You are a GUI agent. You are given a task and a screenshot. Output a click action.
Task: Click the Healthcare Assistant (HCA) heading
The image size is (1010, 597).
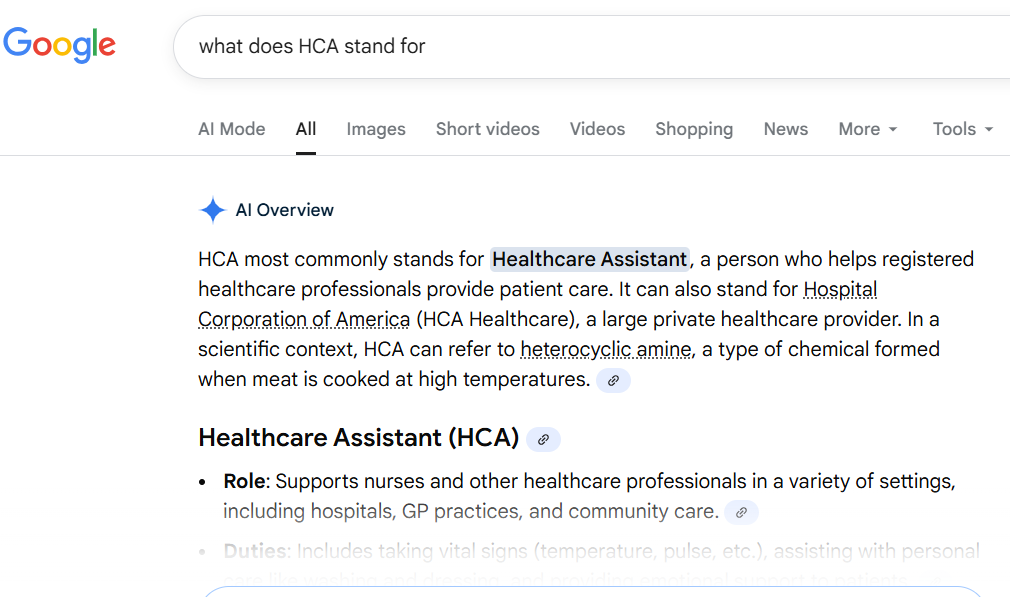[x=358, y=438]
